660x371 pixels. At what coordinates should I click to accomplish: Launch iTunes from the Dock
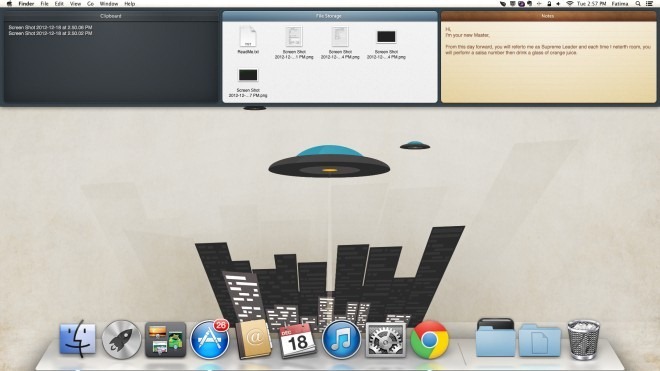[x=341, y=339]
